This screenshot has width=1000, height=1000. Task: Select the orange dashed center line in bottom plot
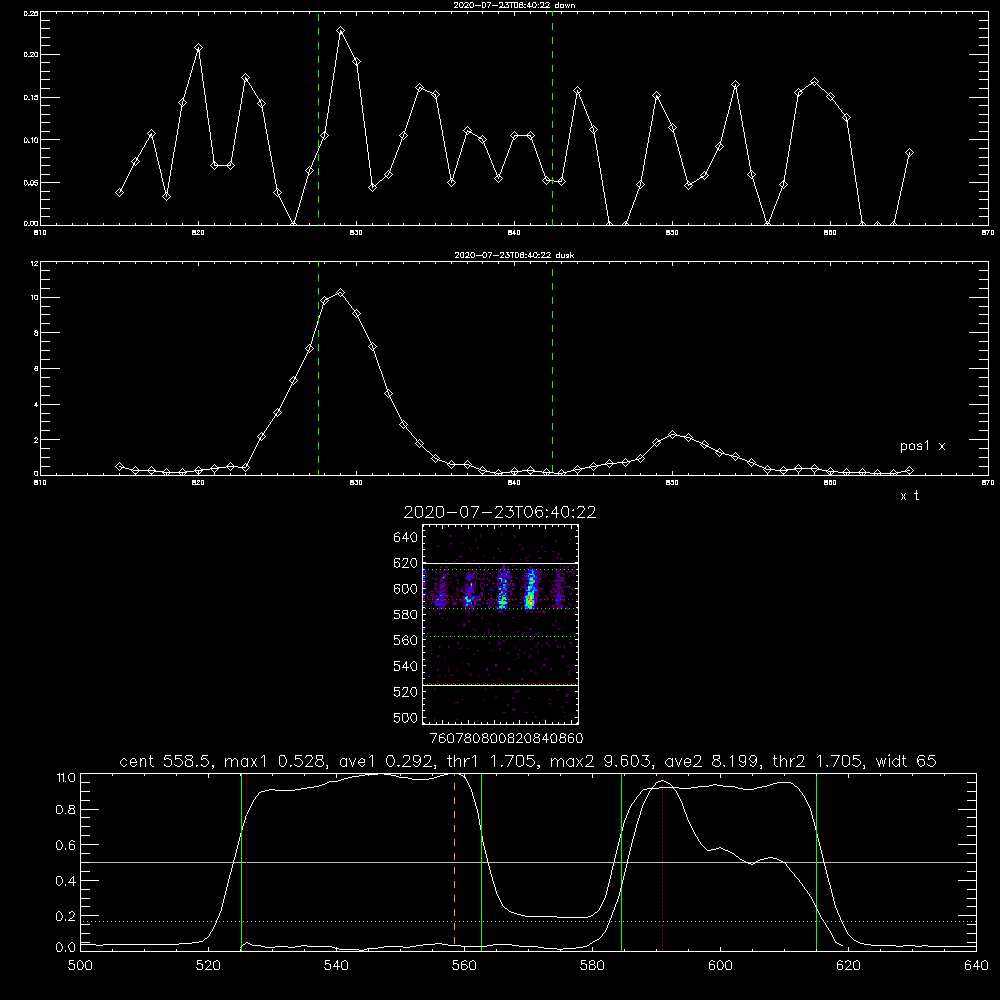point(454,861)
